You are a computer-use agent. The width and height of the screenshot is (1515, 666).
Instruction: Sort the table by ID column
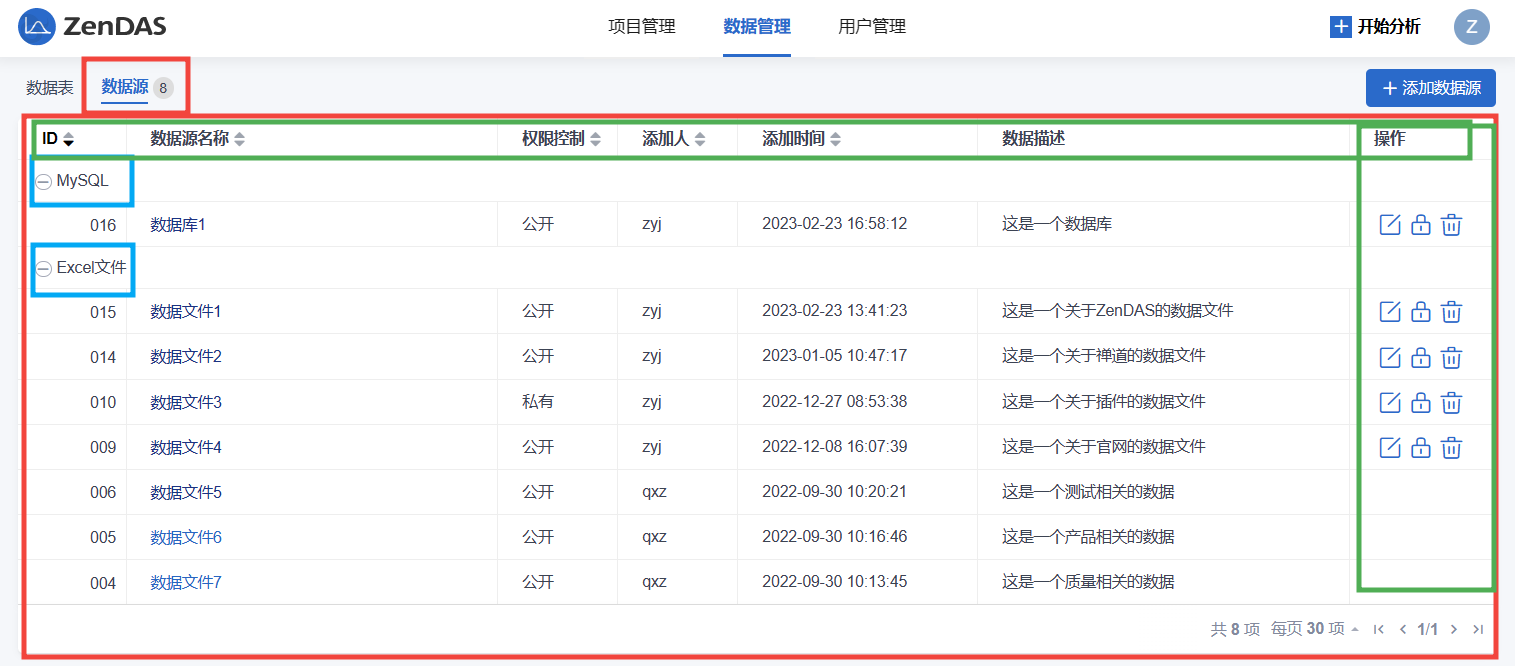pos(68,139)
